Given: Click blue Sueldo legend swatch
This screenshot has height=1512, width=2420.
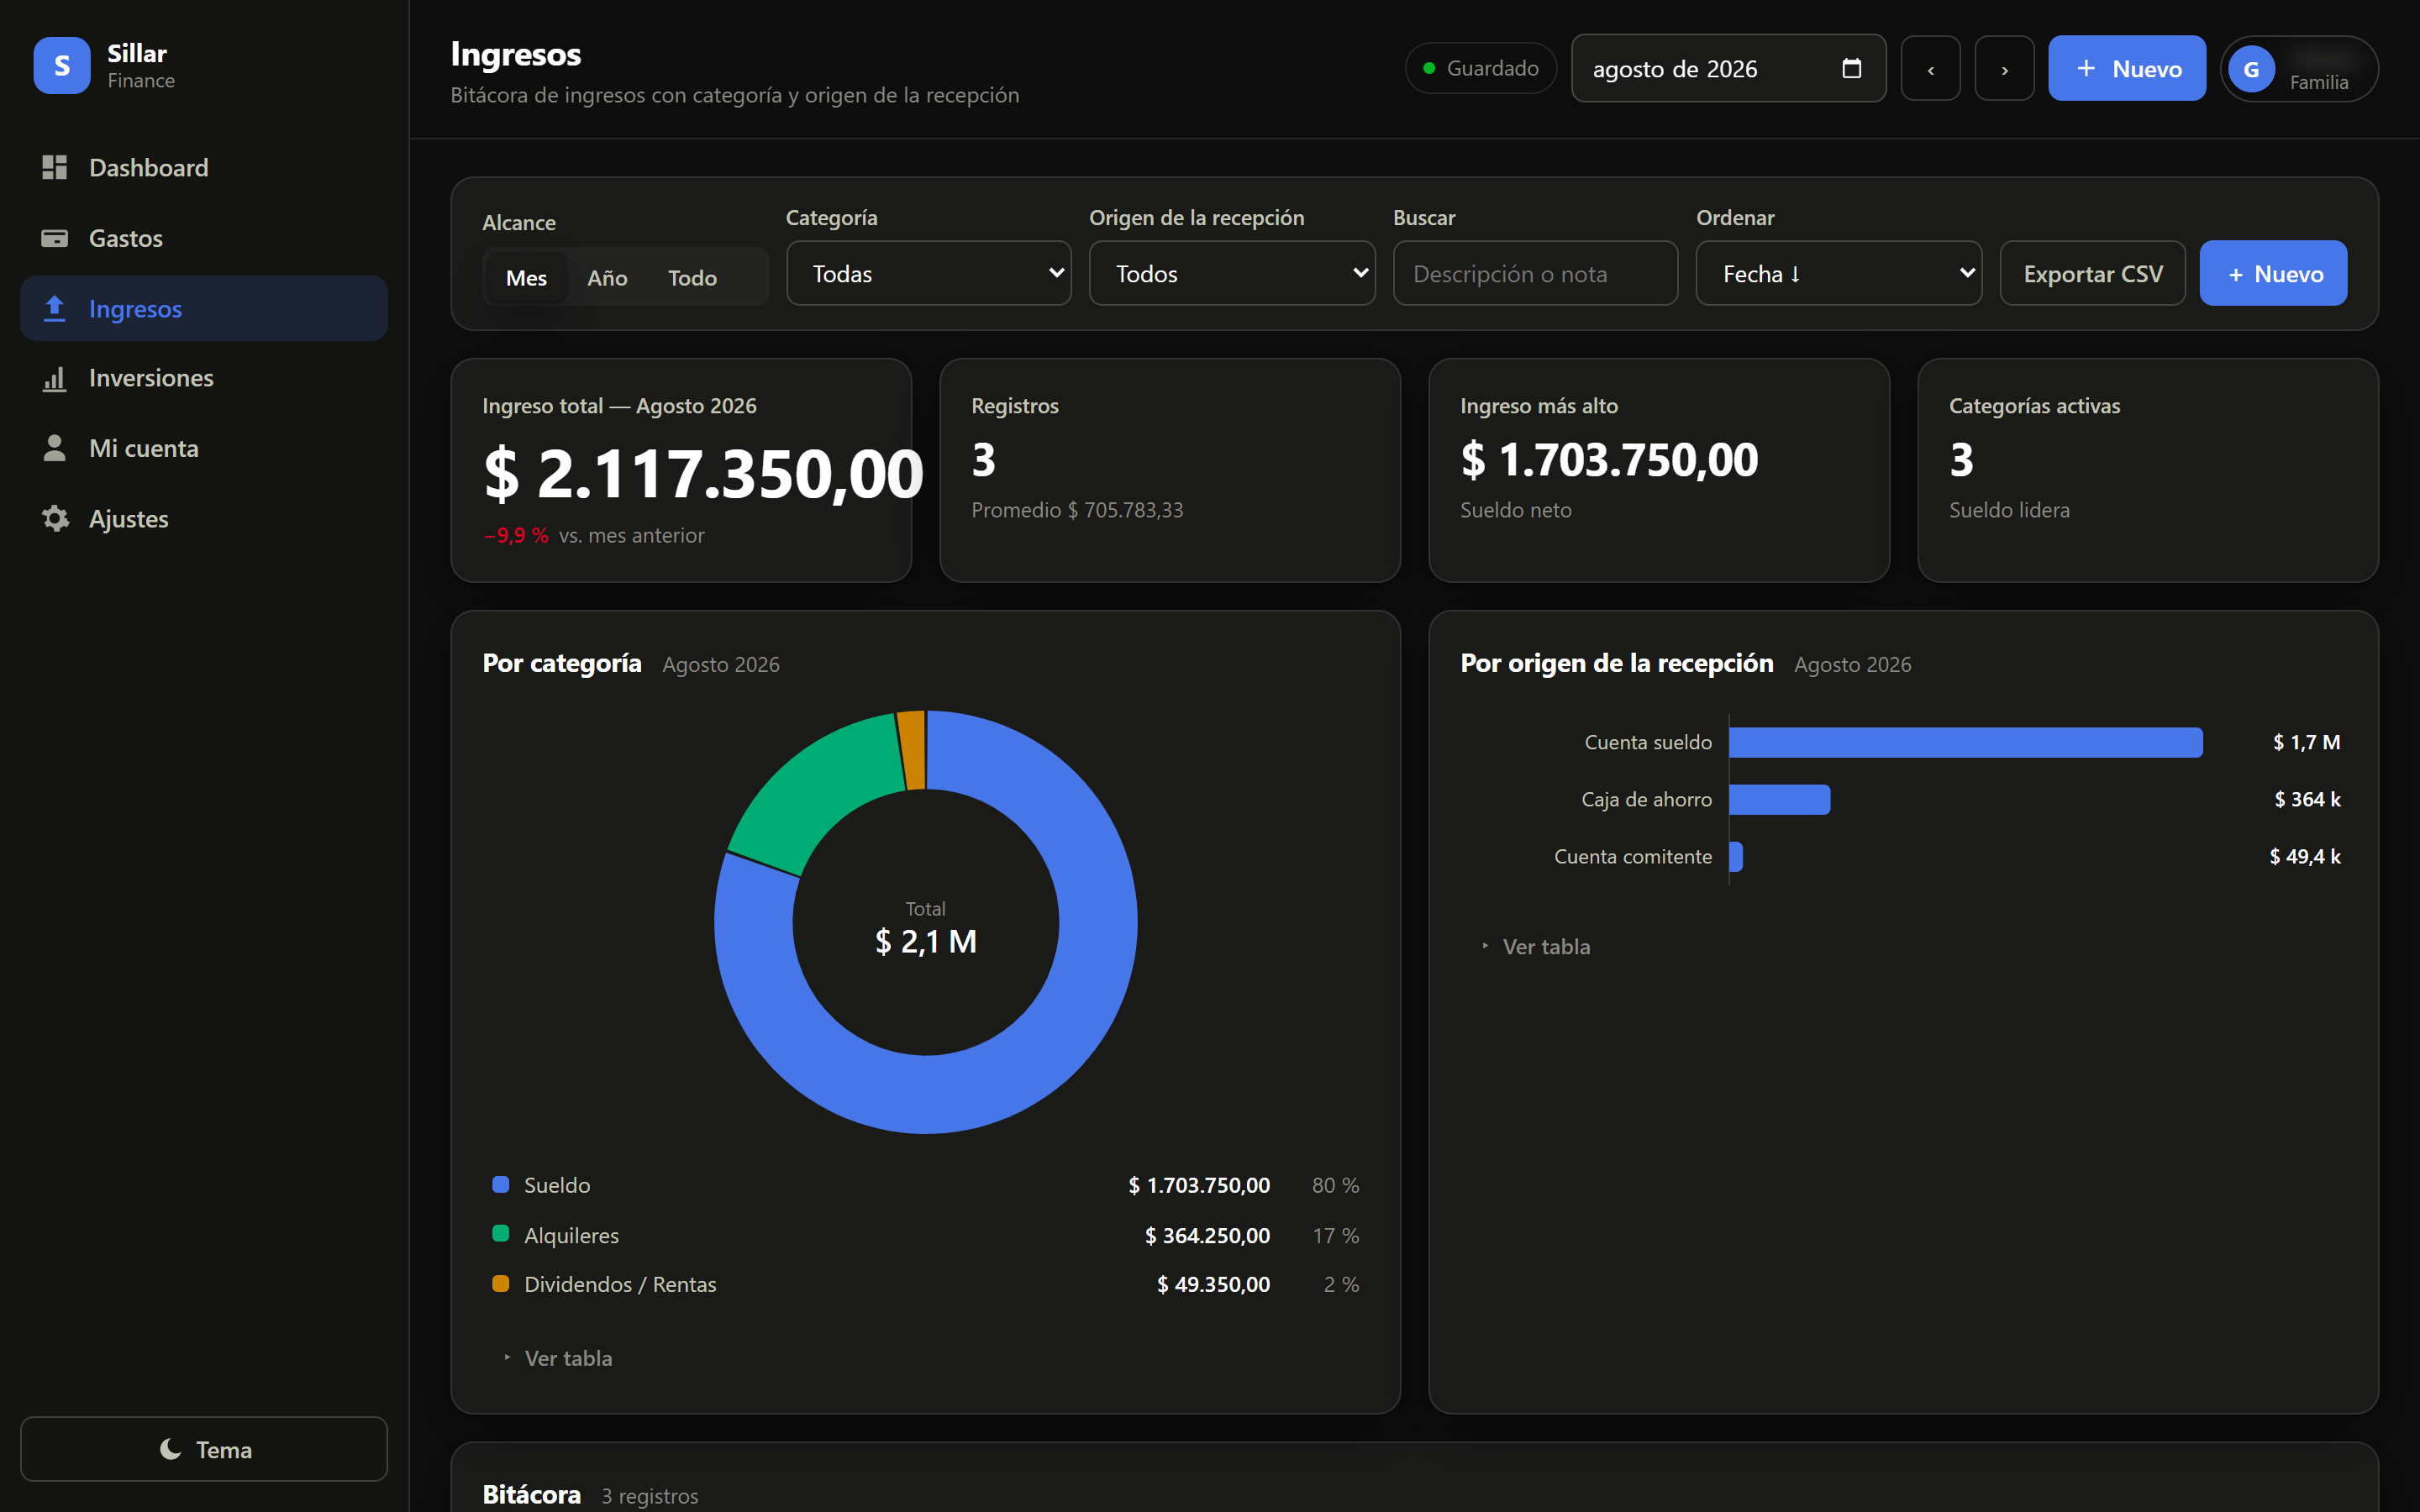Looking at the screenshot, I should (x=501, y=1184).
